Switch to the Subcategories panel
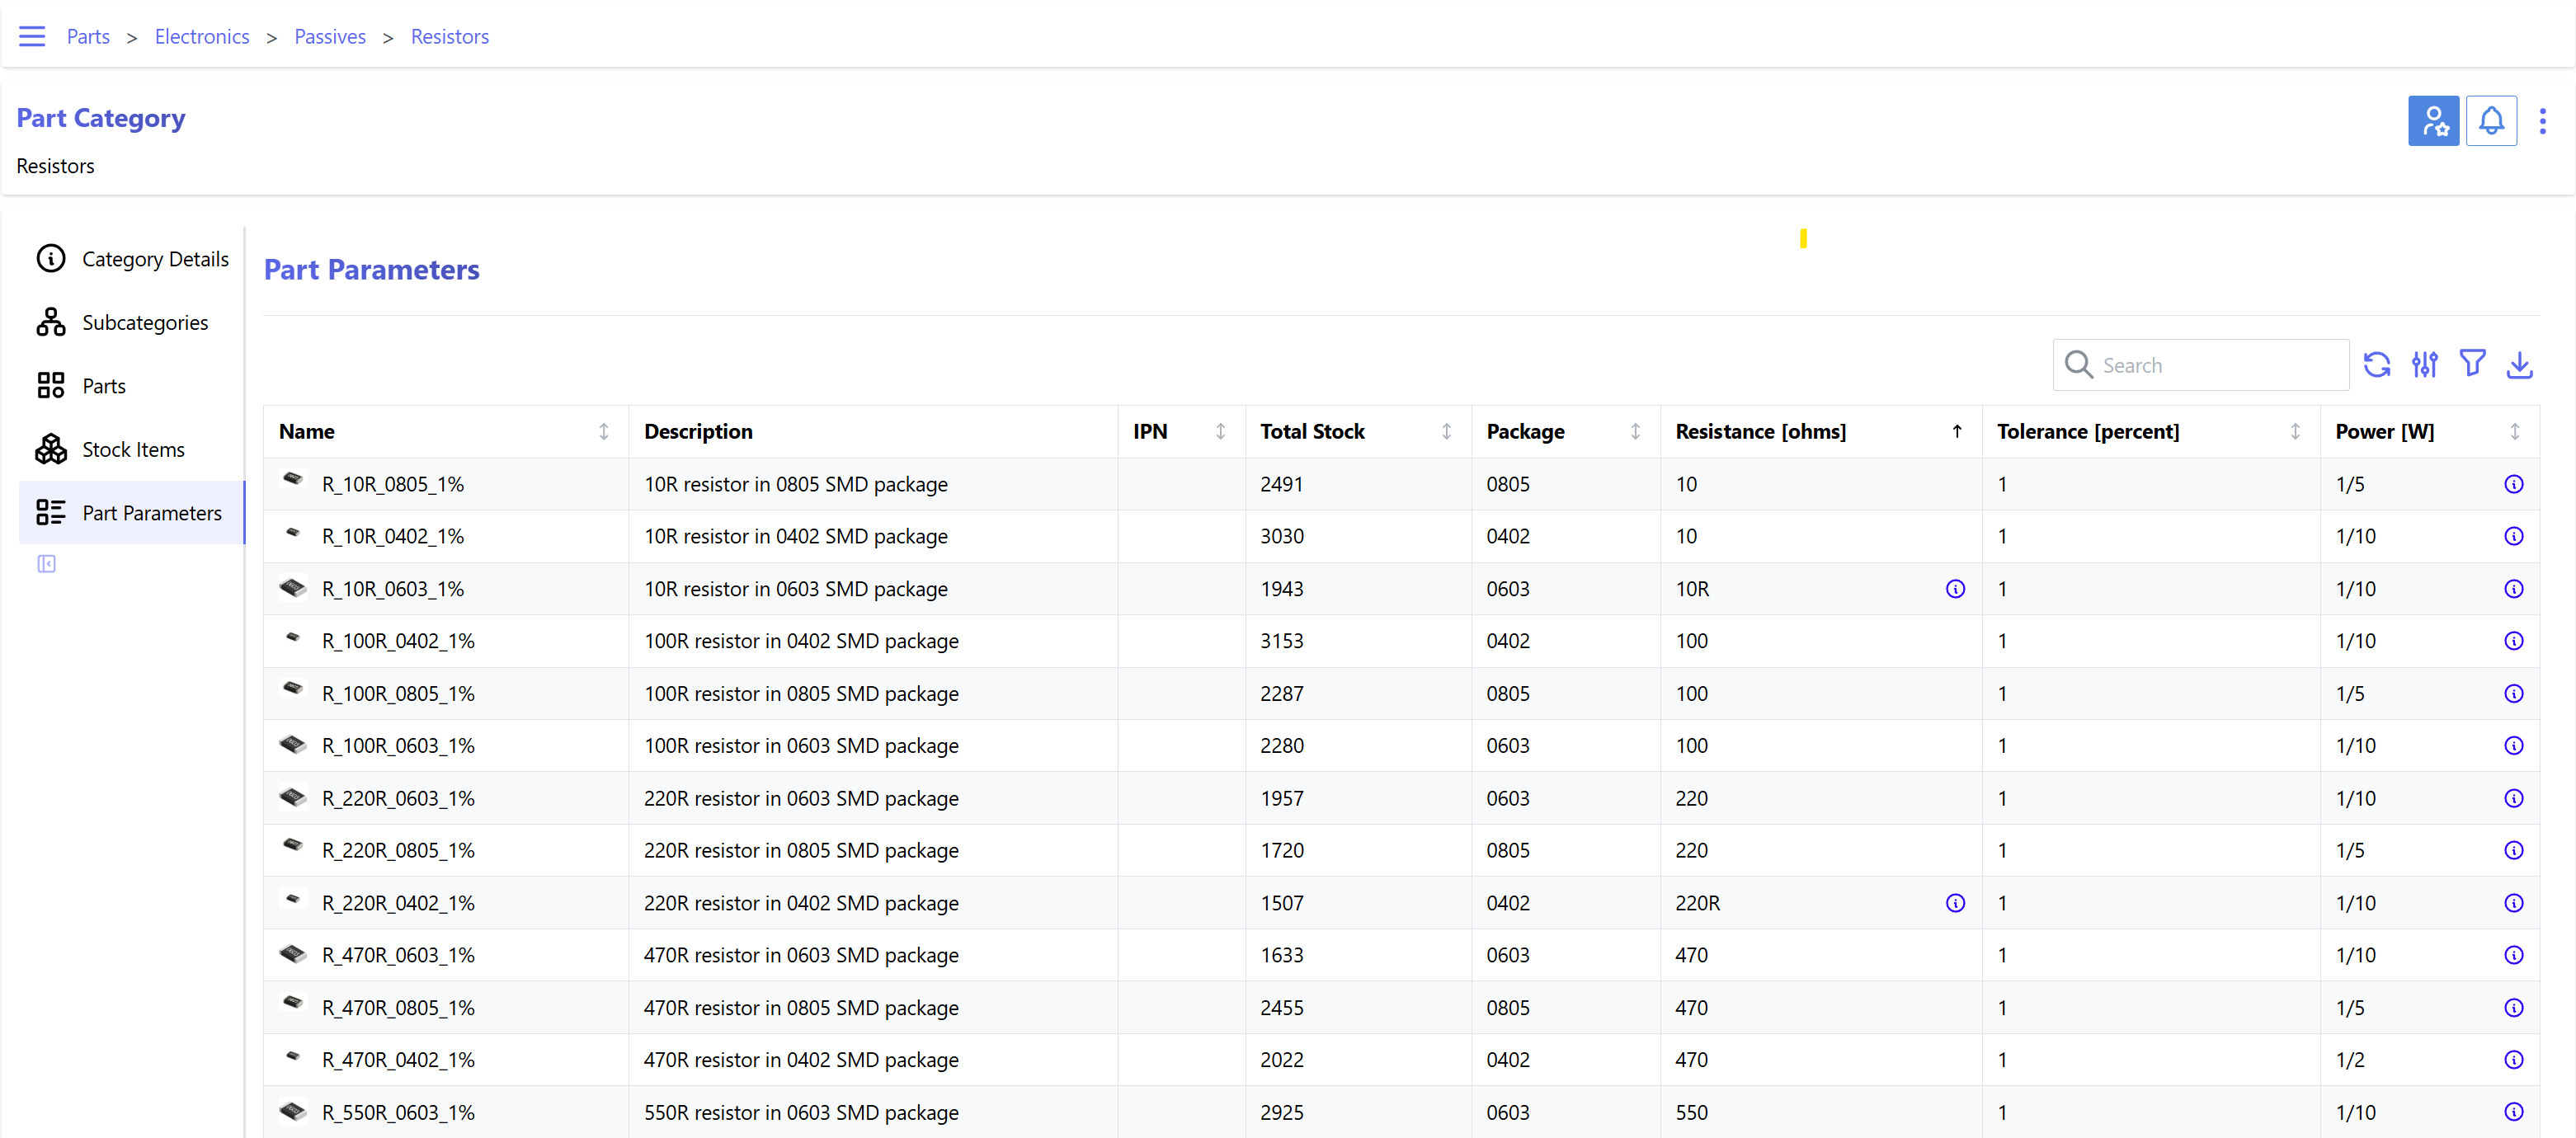2576x1138 pixels. coord(144,323)
